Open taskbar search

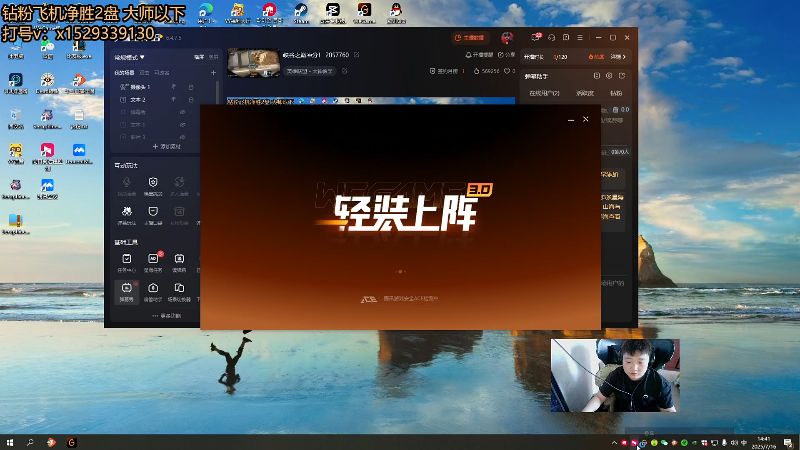(30, 442)
